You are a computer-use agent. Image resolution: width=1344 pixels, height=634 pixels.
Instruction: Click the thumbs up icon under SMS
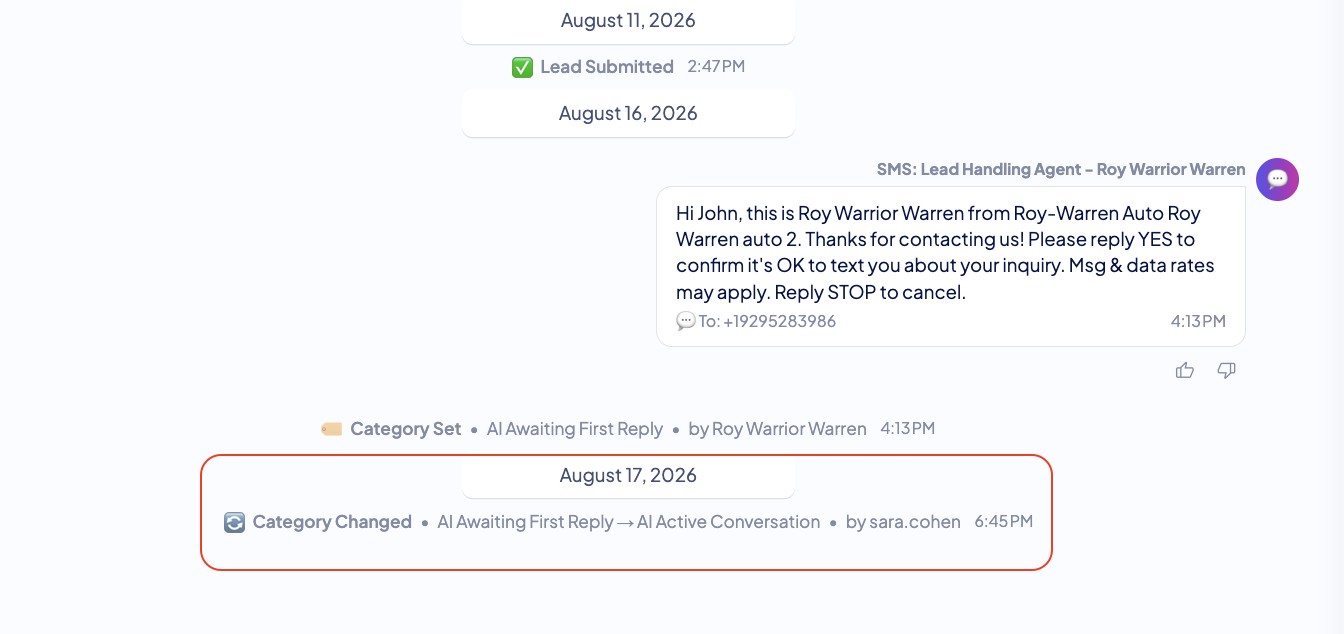coord(1185,370)
